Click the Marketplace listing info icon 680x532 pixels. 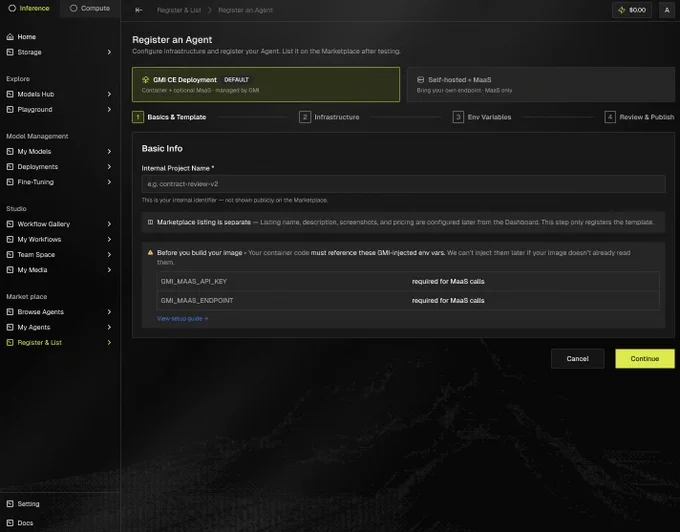pyautogui.click(x=150, y=222)
